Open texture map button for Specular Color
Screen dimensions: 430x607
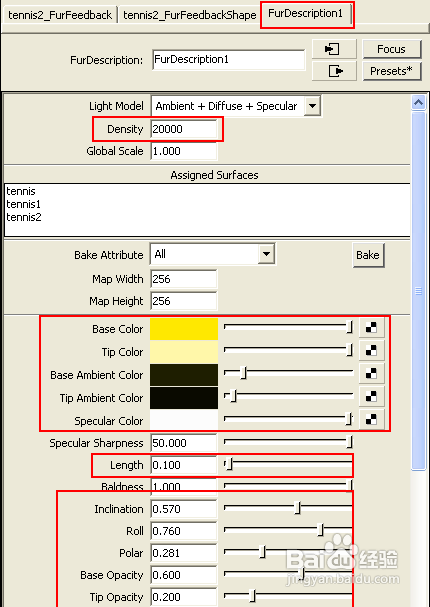pos(372,420)
